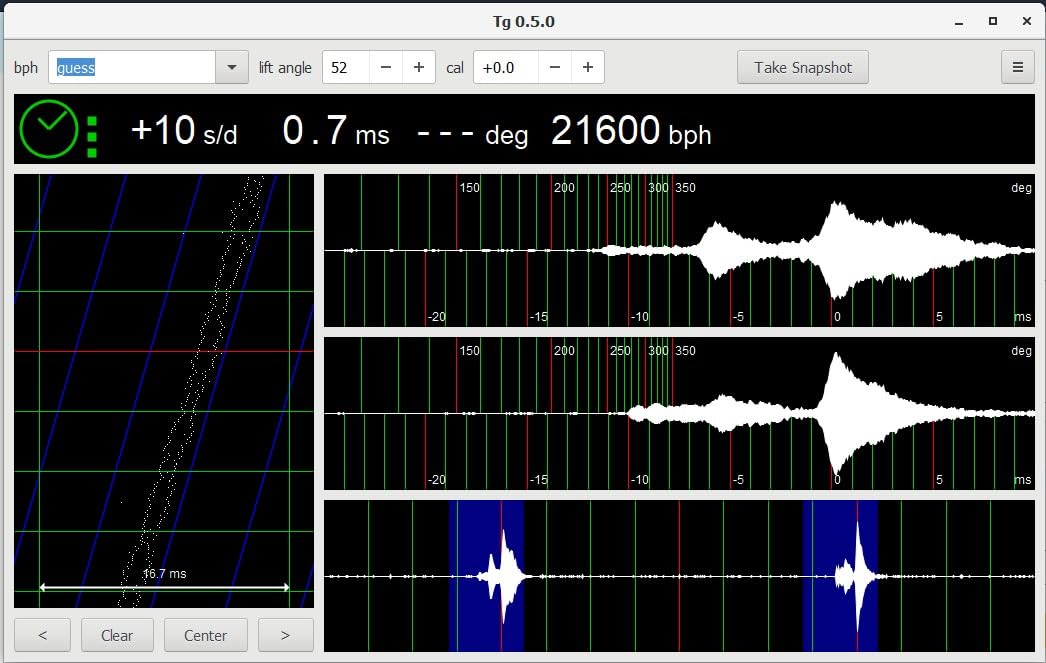Shift paper strip left with < button
Image resolution: width=1046 pixels, height=663 pixels.
click(42, 635)
